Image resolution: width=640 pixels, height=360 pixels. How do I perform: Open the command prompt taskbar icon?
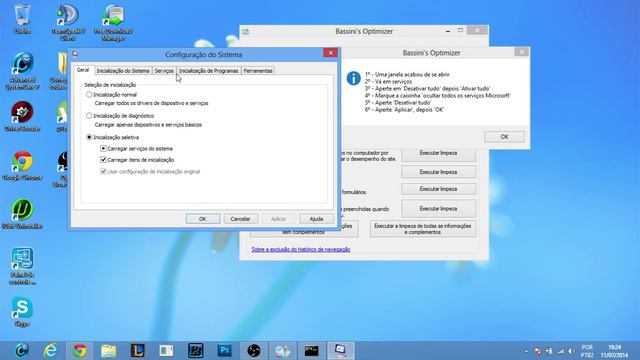[x=311, y=351]
